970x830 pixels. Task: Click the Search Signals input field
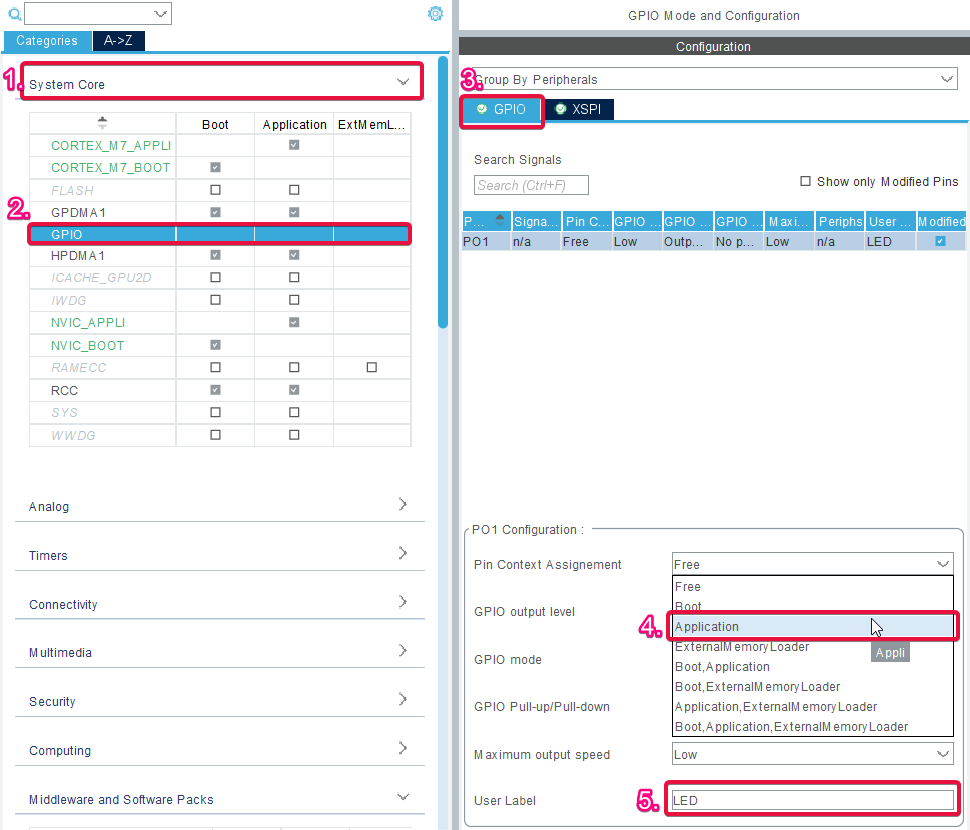click(x=531, y=185)
